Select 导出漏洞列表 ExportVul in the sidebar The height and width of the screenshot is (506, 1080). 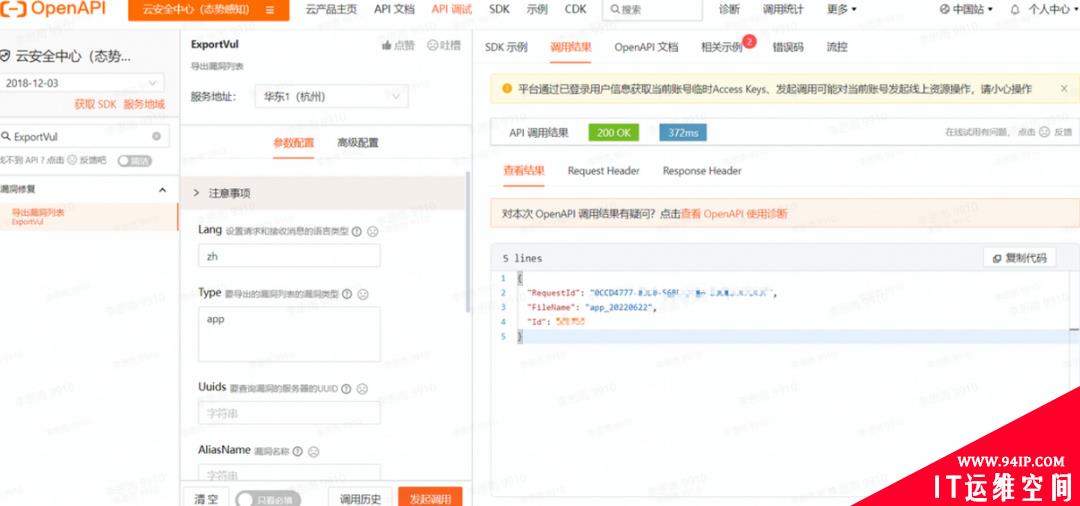pos(89,217)
